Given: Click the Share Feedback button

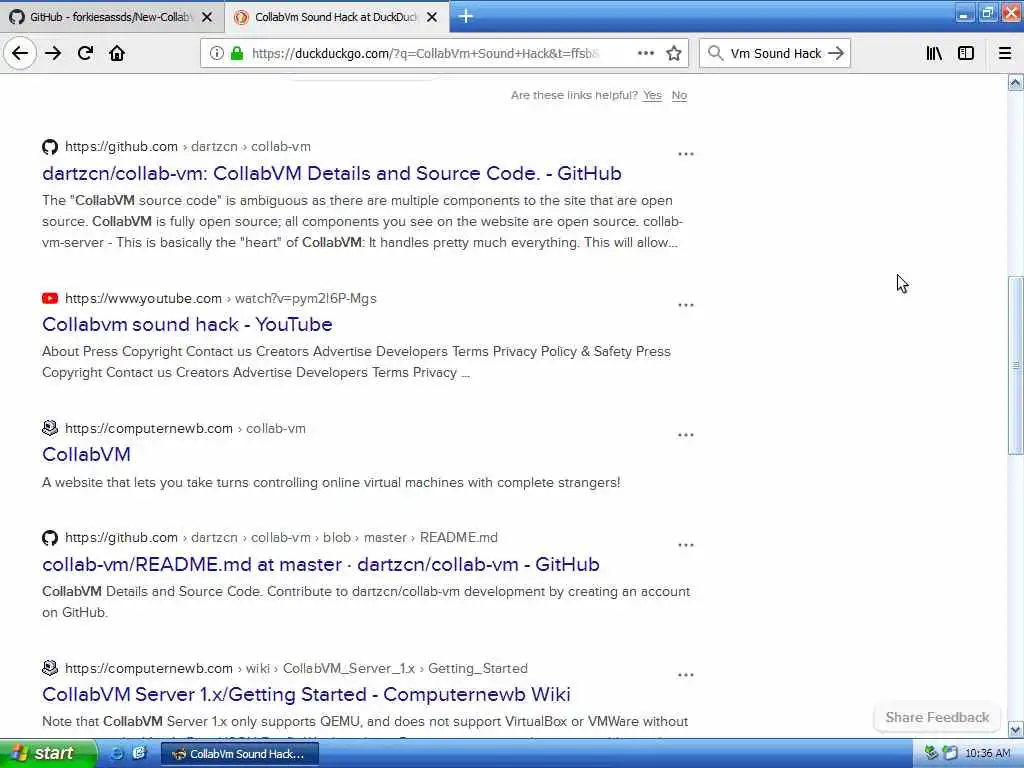Looking at the screenshot, I should (x=937, y=717).
